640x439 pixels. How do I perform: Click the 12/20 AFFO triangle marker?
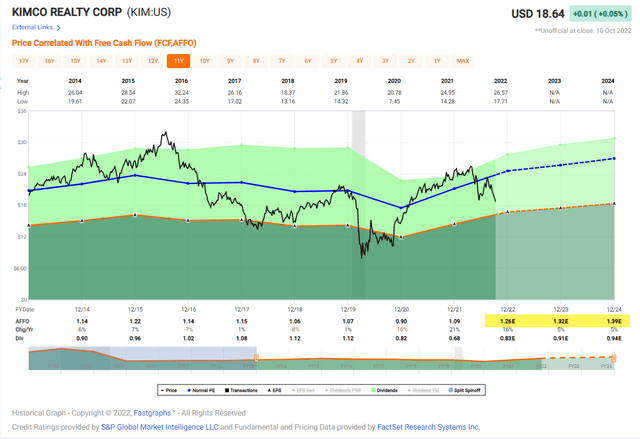(x=401, y=237)
